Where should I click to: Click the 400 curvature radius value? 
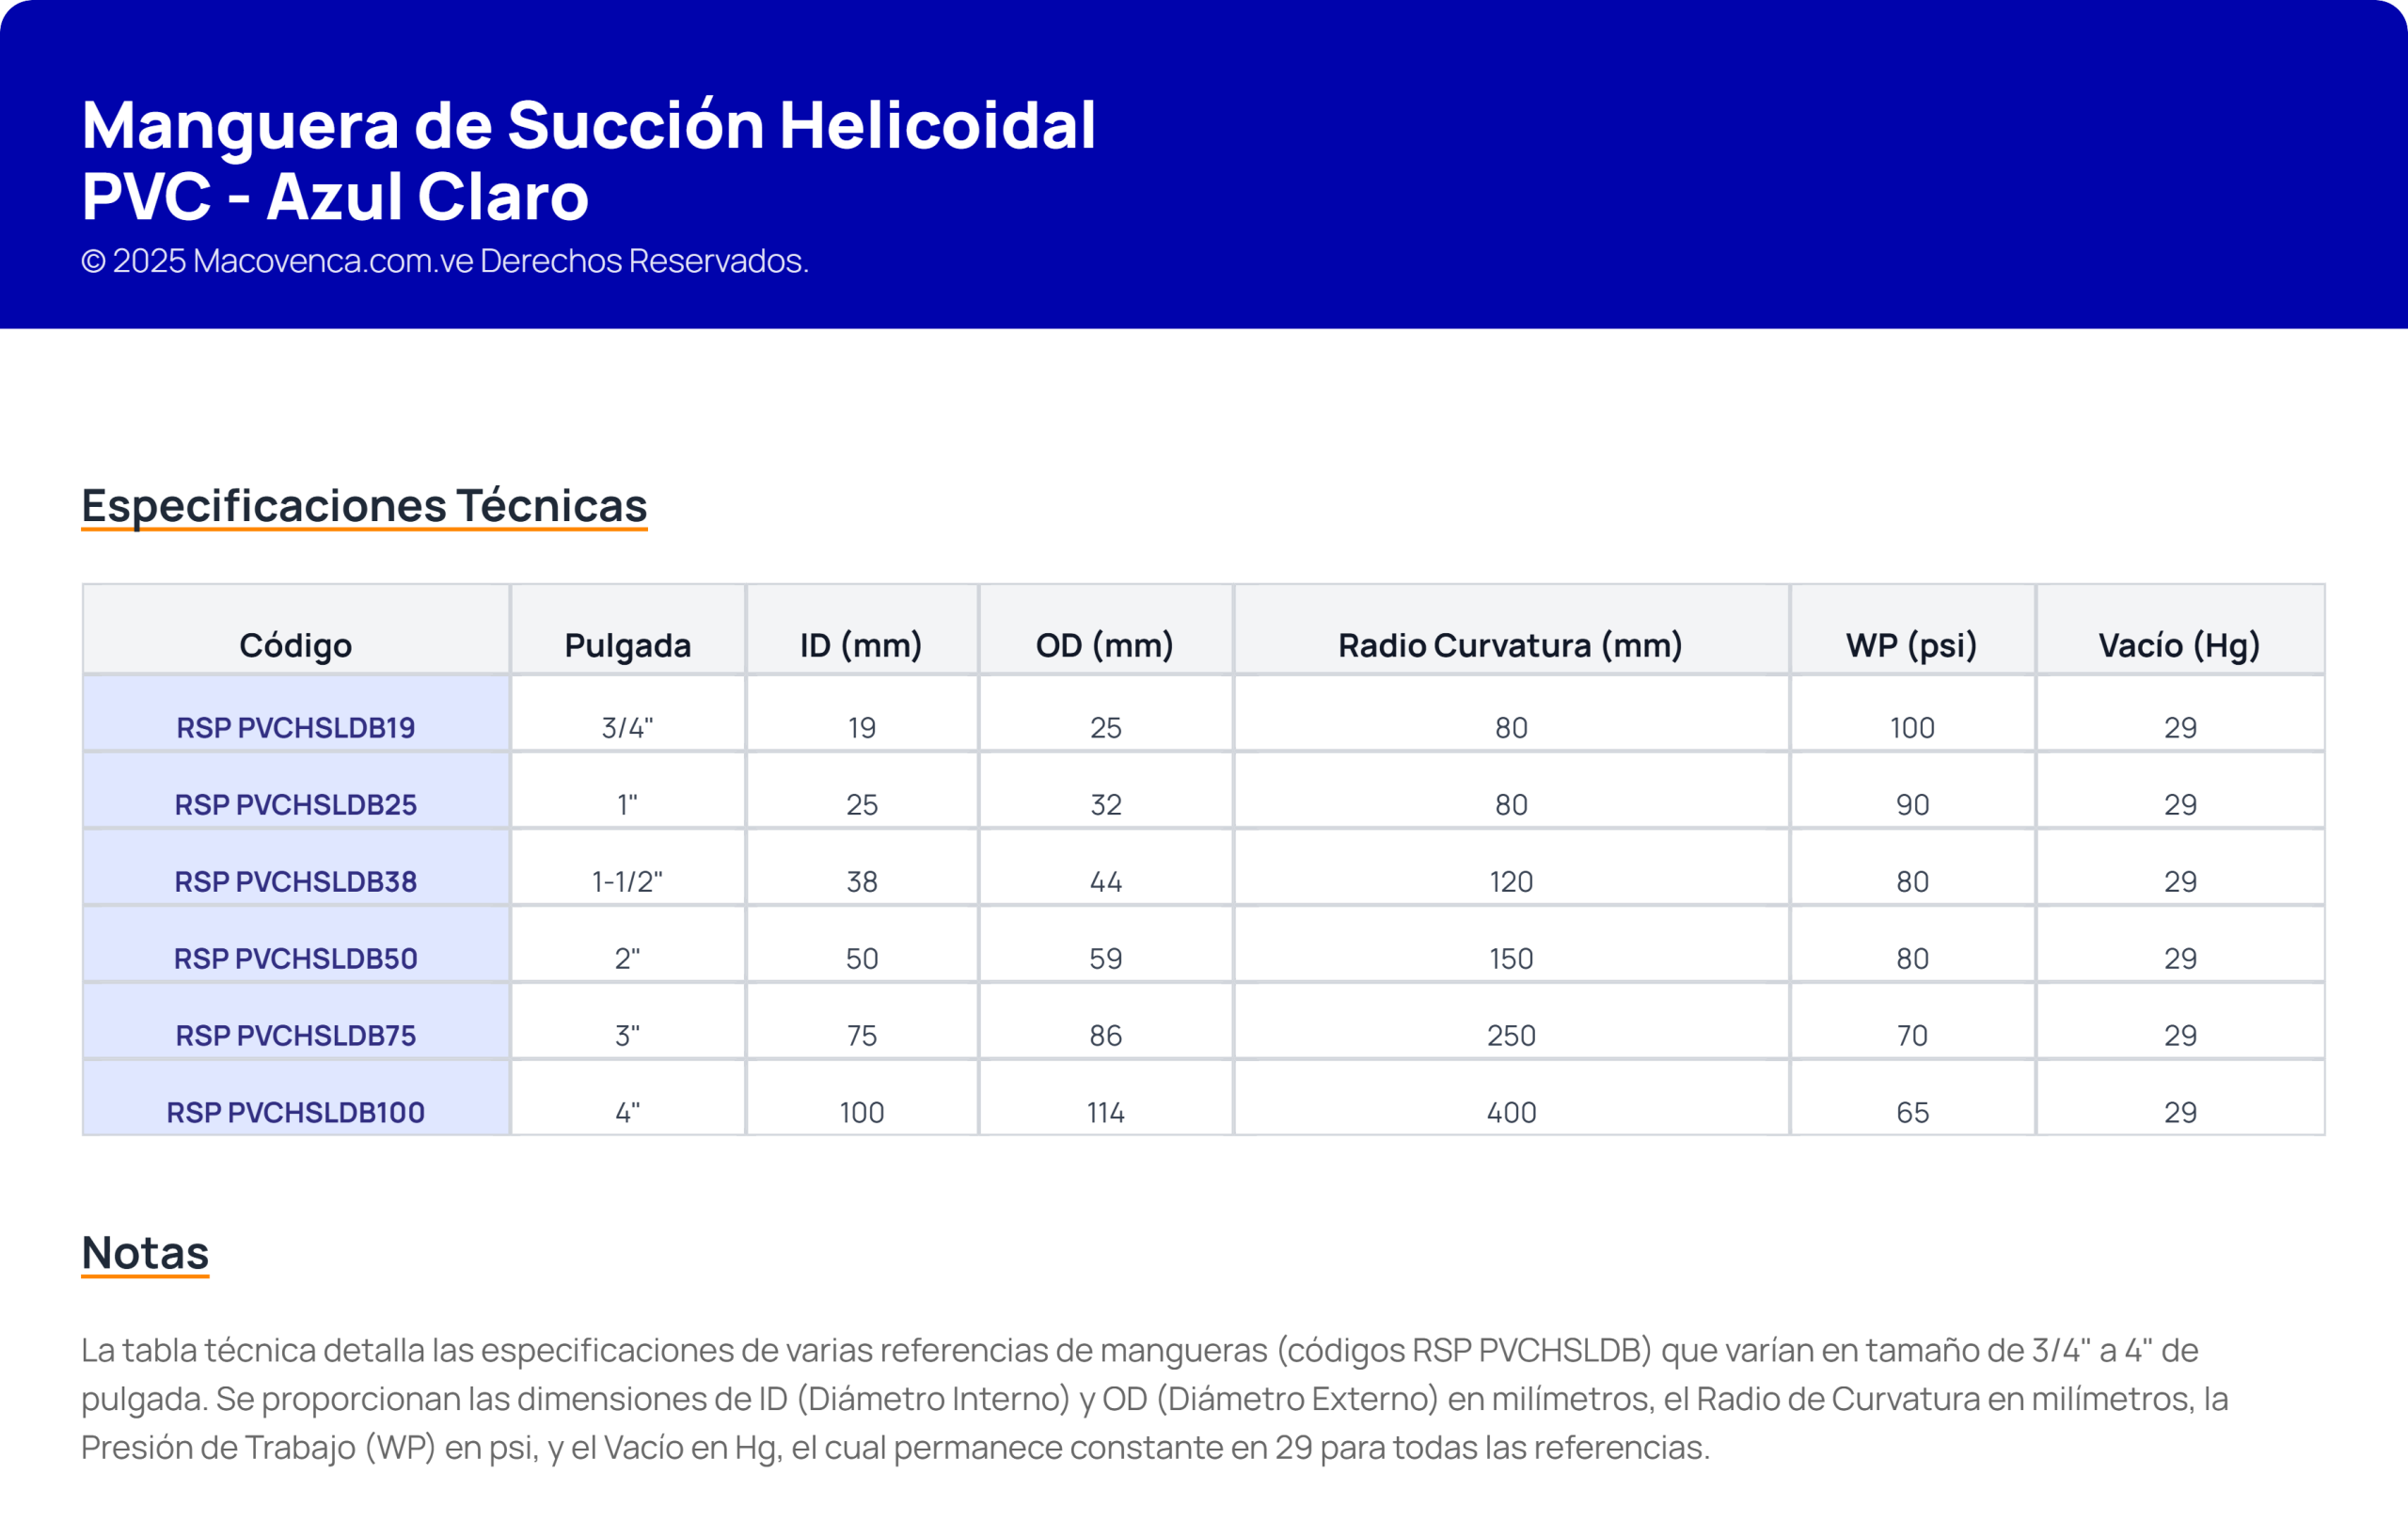tap(1510, 1112)
